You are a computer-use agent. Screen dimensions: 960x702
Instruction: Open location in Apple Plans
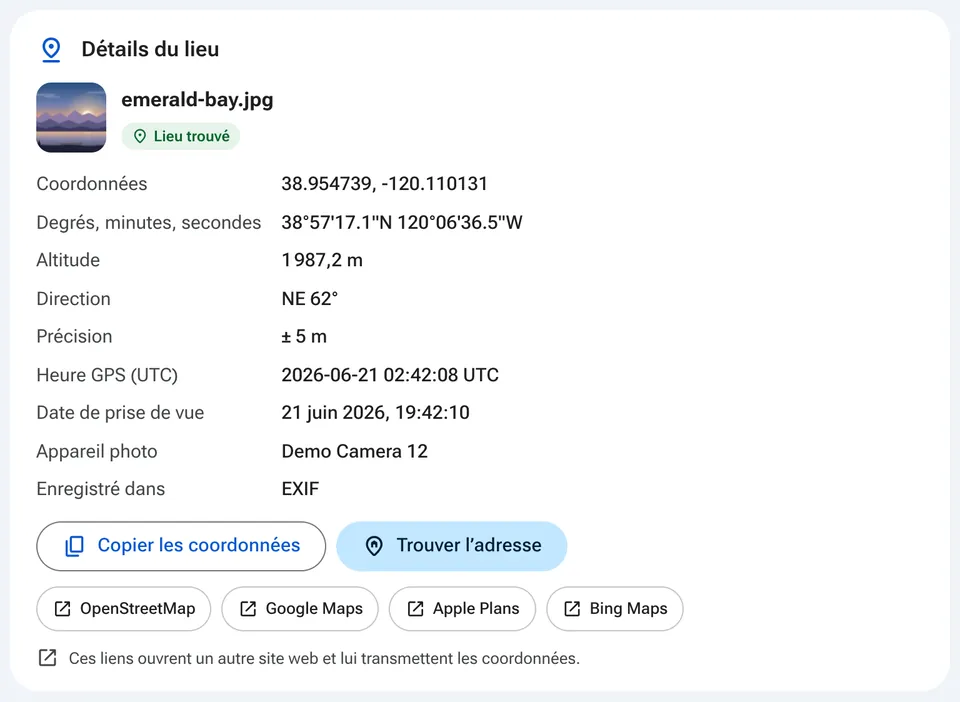coord(462,608)
